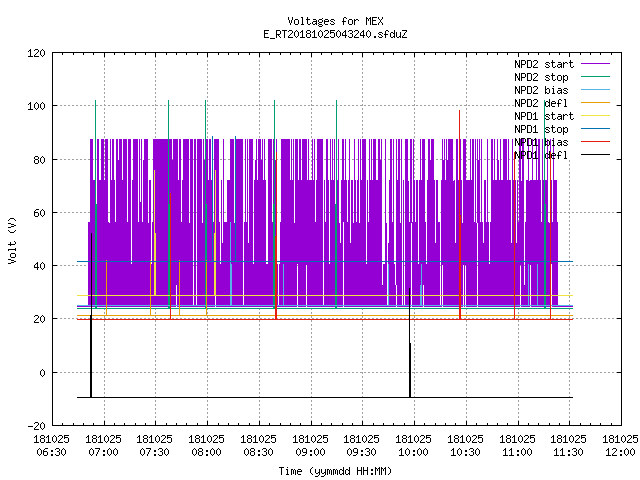Click the y-axis tick label 20
The width and height of the screenshot is (640, 480).
40,319
